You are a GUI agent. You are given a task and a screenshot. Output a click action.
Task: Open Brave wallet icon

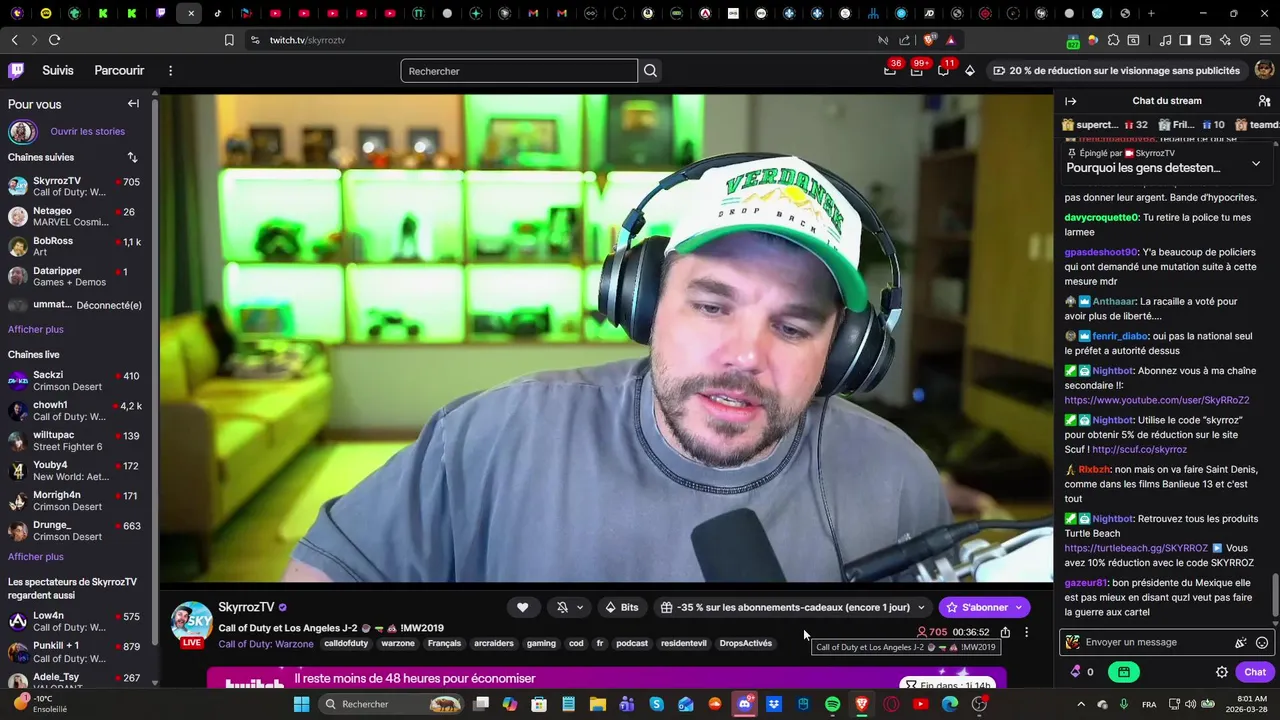[x=1205, y=40]
